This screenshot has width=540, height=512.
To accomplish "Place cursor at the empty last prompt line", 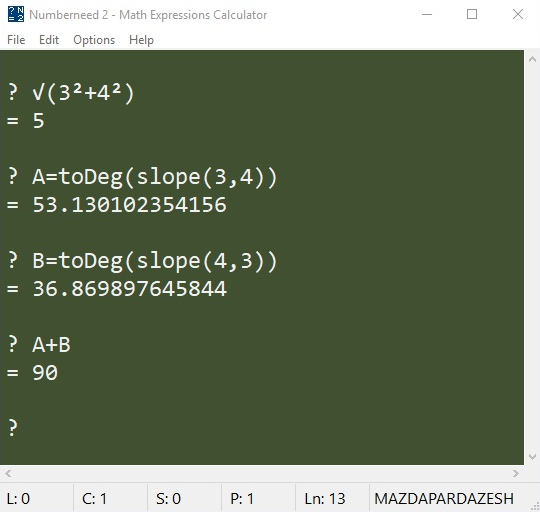I will [x=262, y=428].
